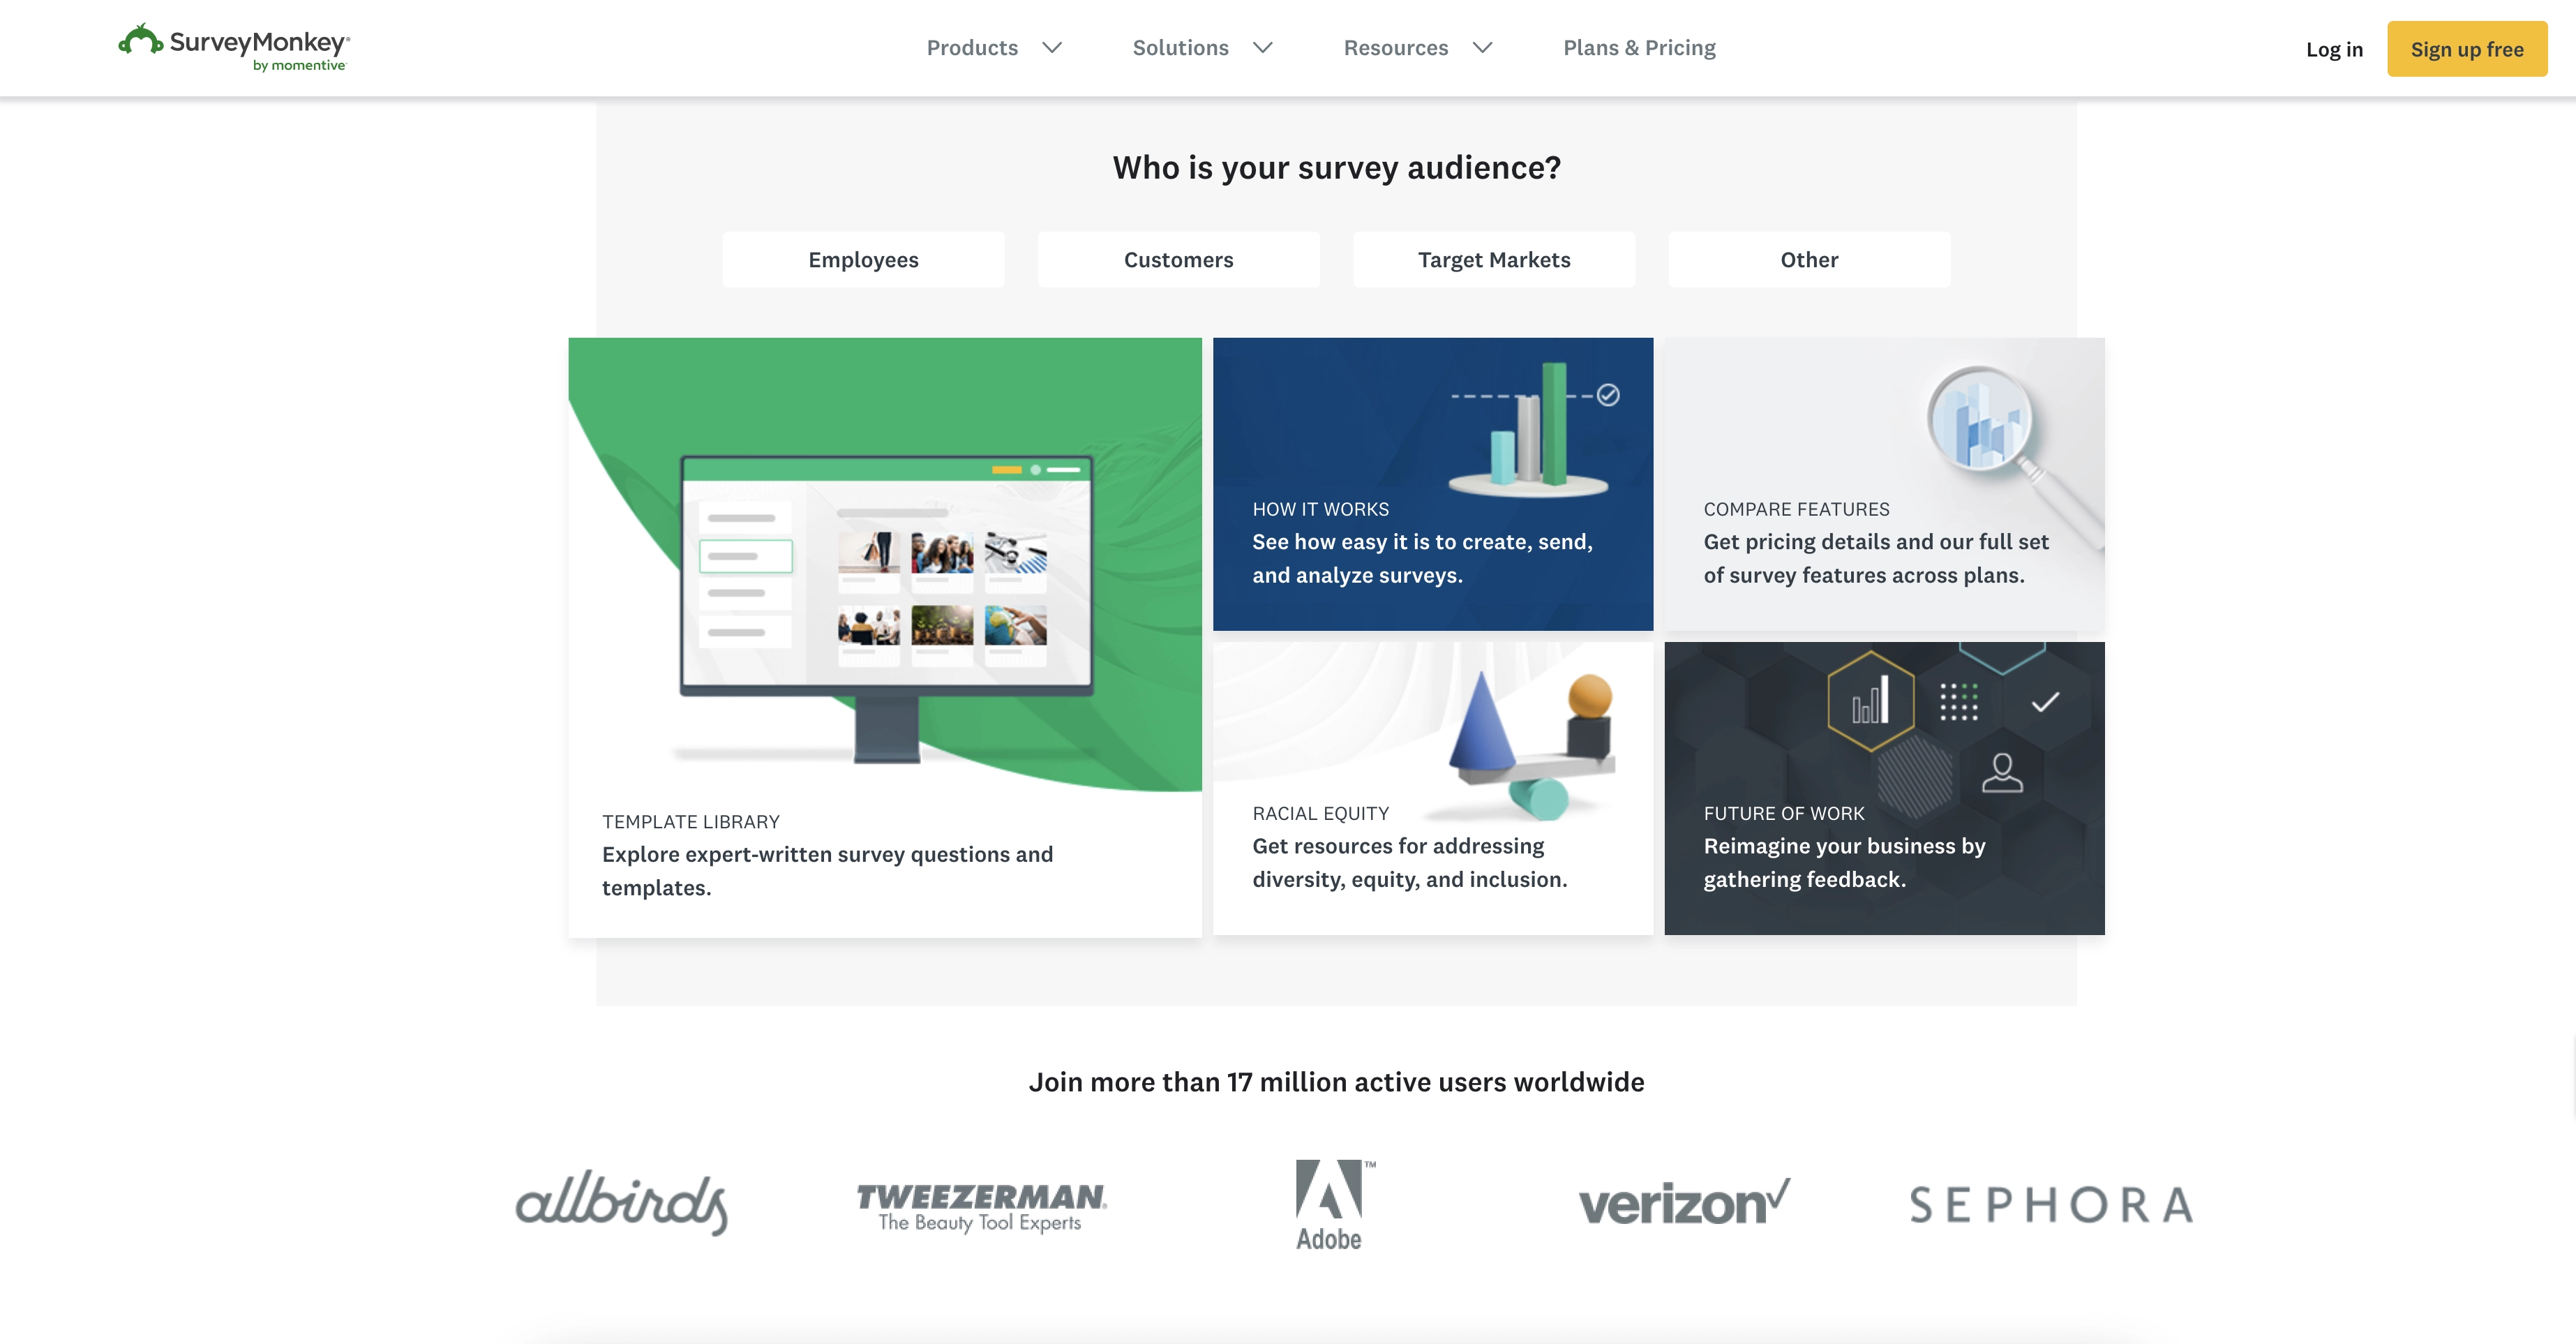Select the Customers survey audience option

coord(1177,259)
